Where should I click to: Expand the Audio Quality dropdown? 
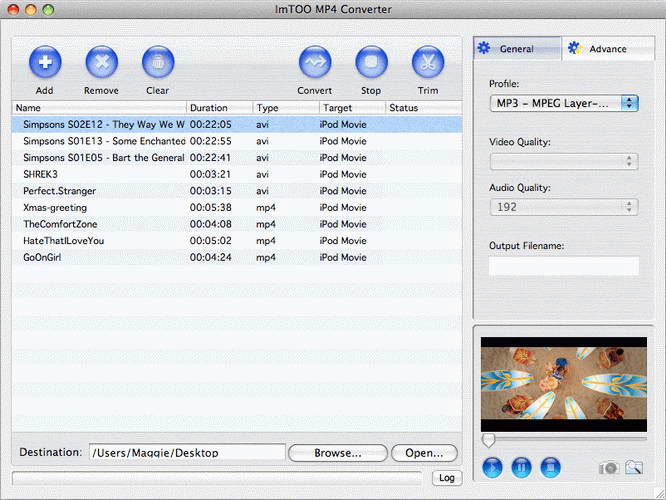tap(563, 207)
